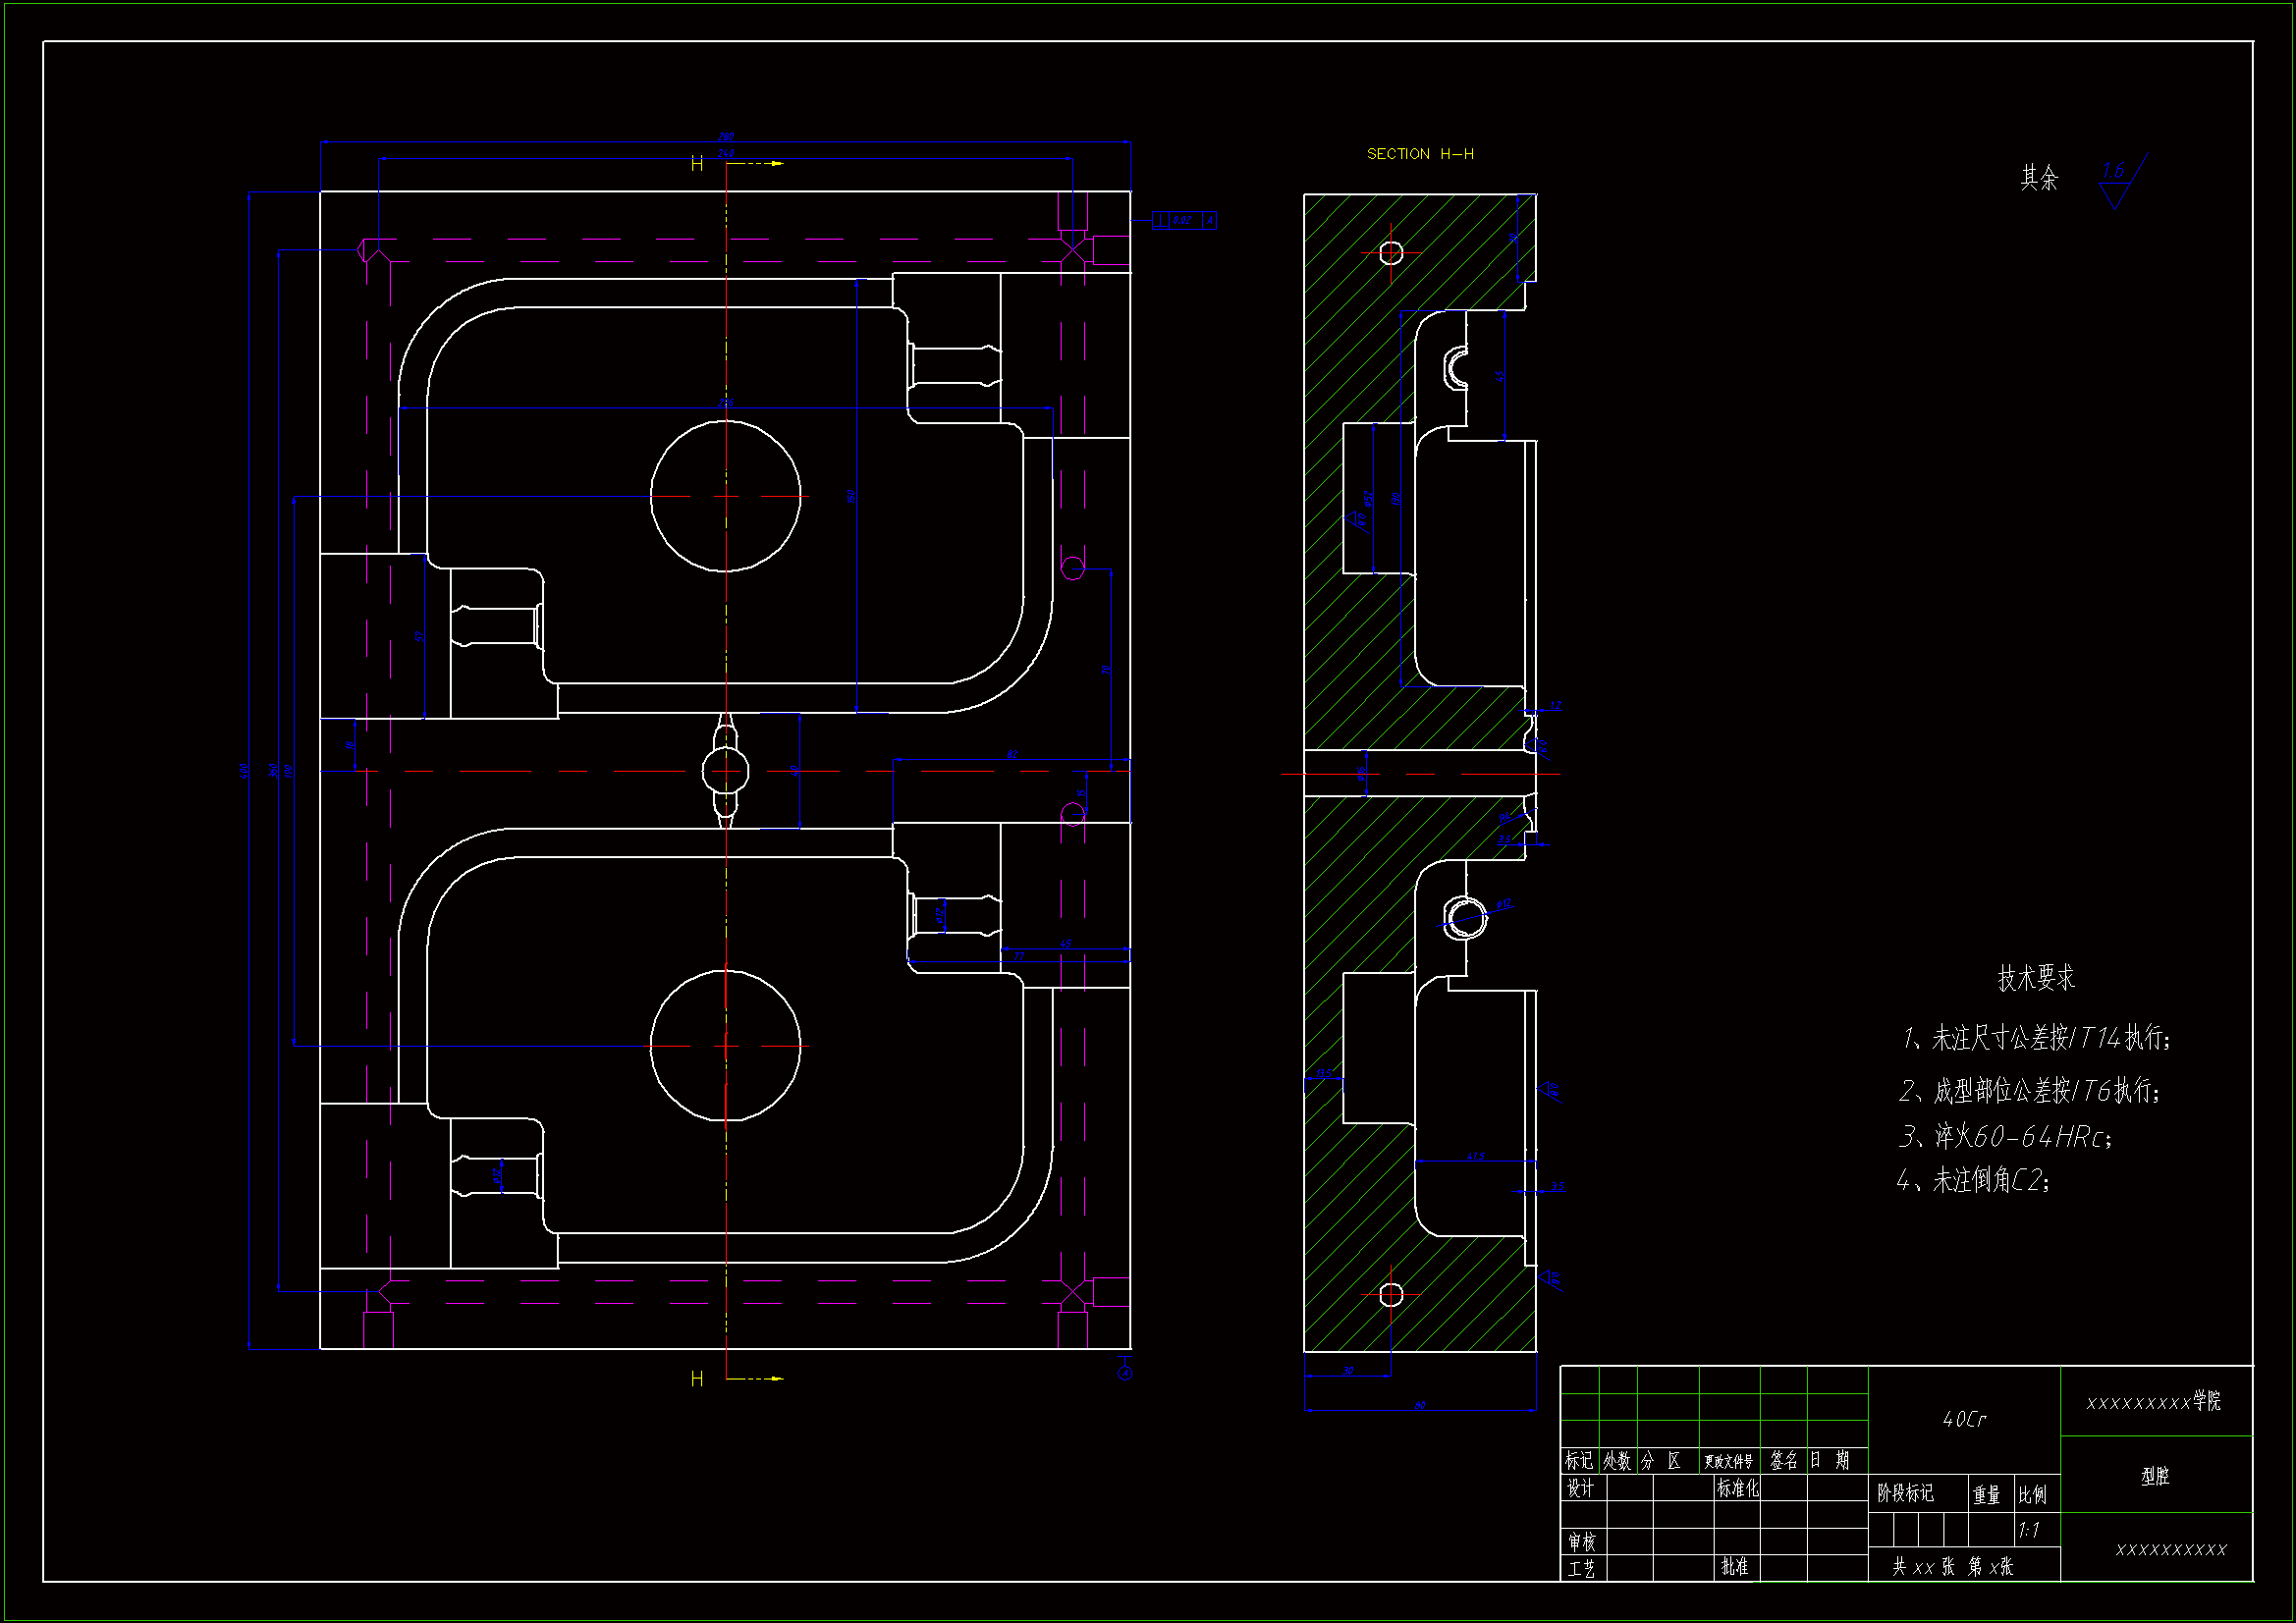2296x1623 pixels.
Task: Click the SECTION H-H view label
Action: point(1419,154)
